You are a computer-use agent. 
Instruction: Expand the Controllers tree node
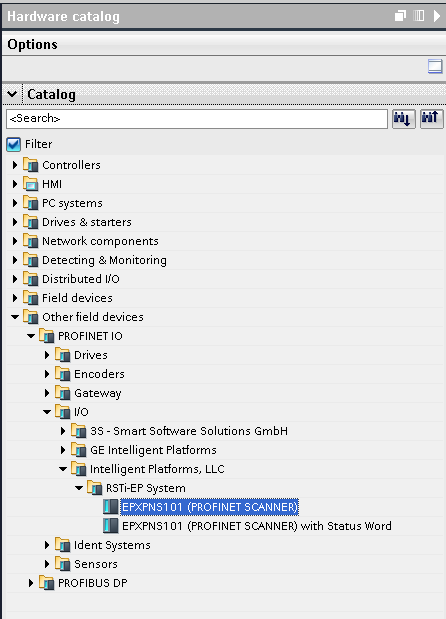(15, 165)
